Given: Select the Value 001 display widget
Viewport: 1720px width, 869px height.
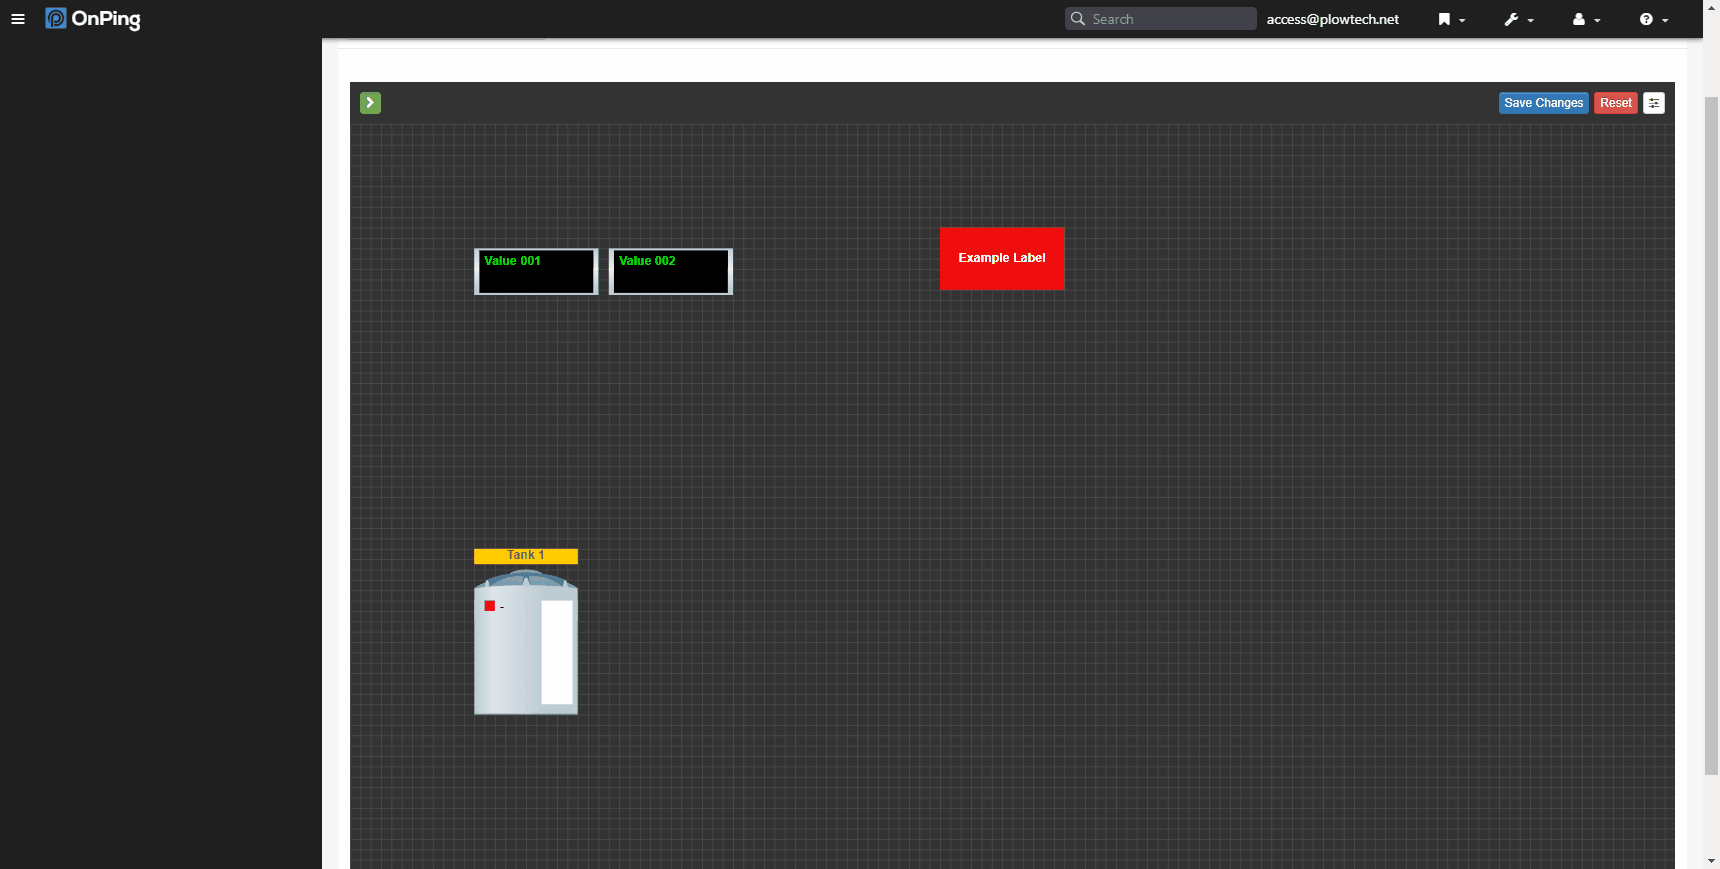Looking at the screenshot, I should (536, 272).
